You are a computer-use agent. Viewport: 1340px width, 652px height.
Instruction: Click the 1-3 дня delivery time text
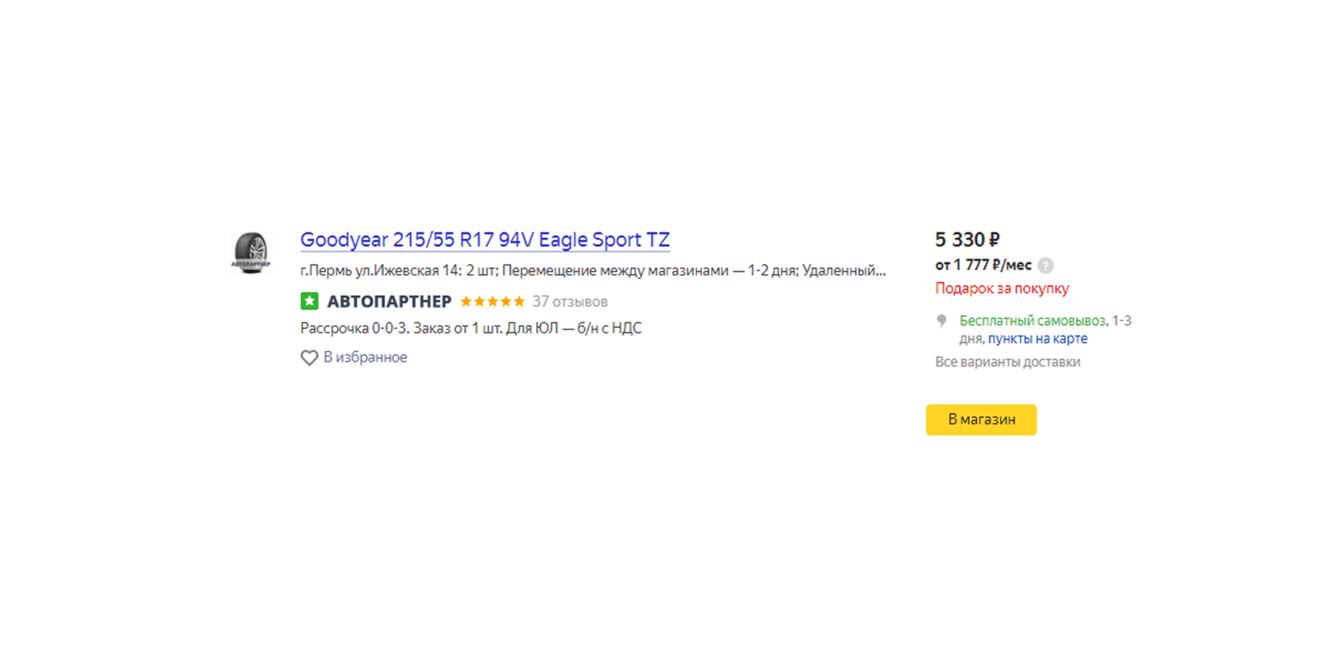[1122, 321]
